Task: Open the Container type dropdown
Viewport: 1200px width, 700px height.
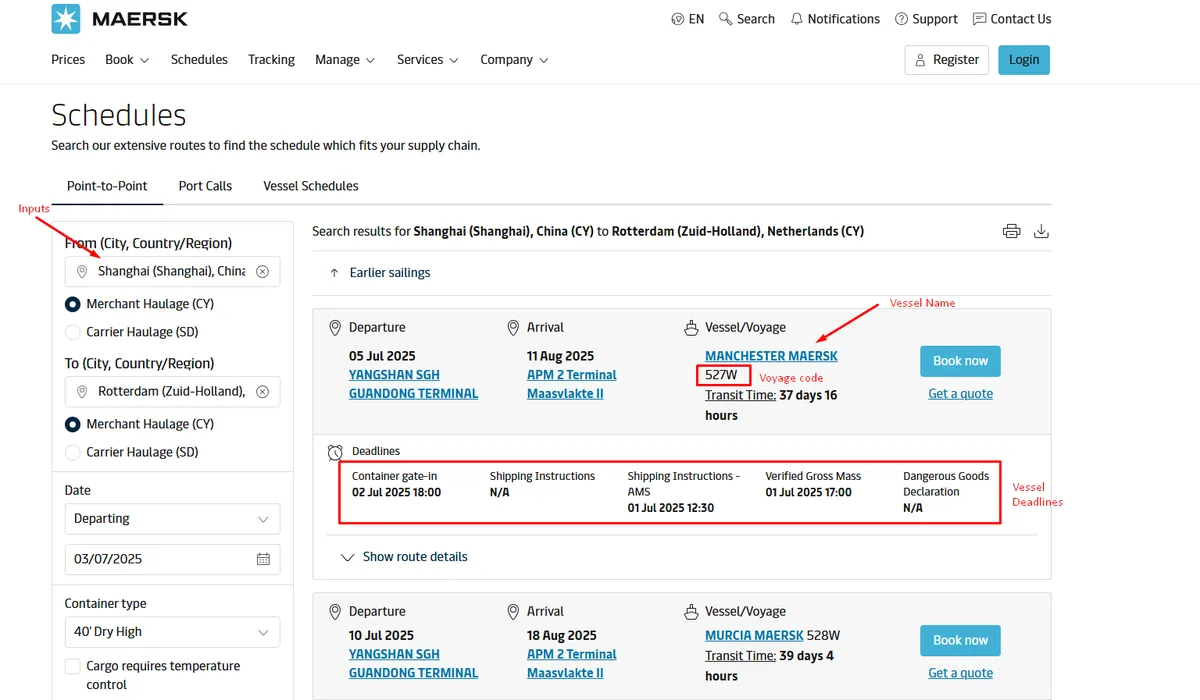Action: (x=171, y=631)
